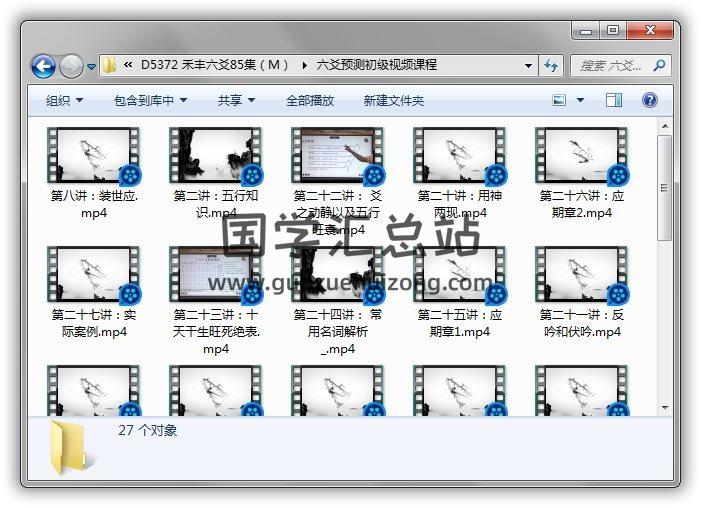Open the 包含到库中 dropdown

coord(150,101)
